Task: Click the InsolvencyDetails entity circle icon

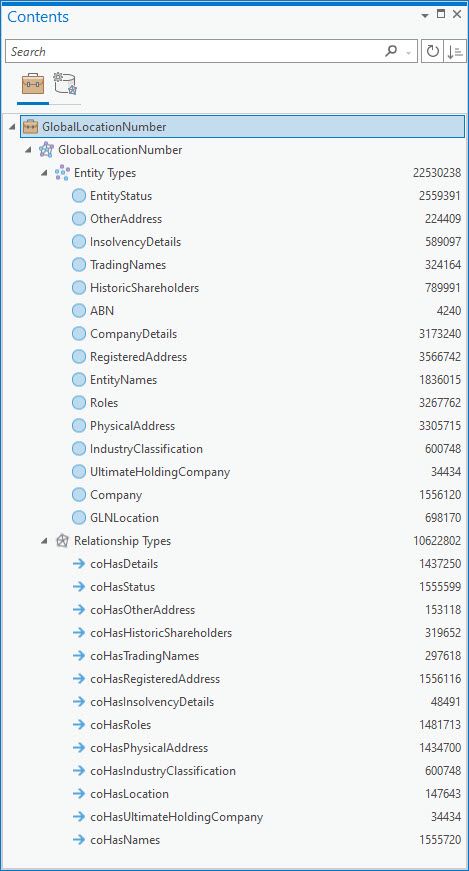Action: [79, 242]
